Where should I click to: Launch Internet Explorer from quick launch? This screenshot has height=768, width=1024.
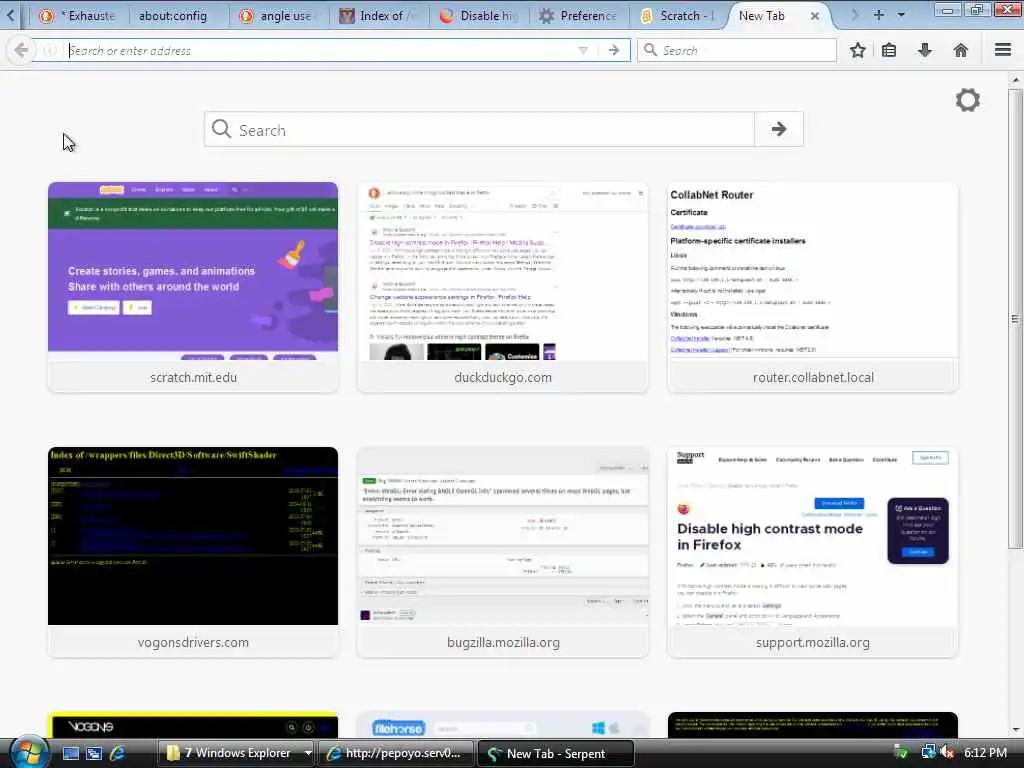[x=118, y=753]
